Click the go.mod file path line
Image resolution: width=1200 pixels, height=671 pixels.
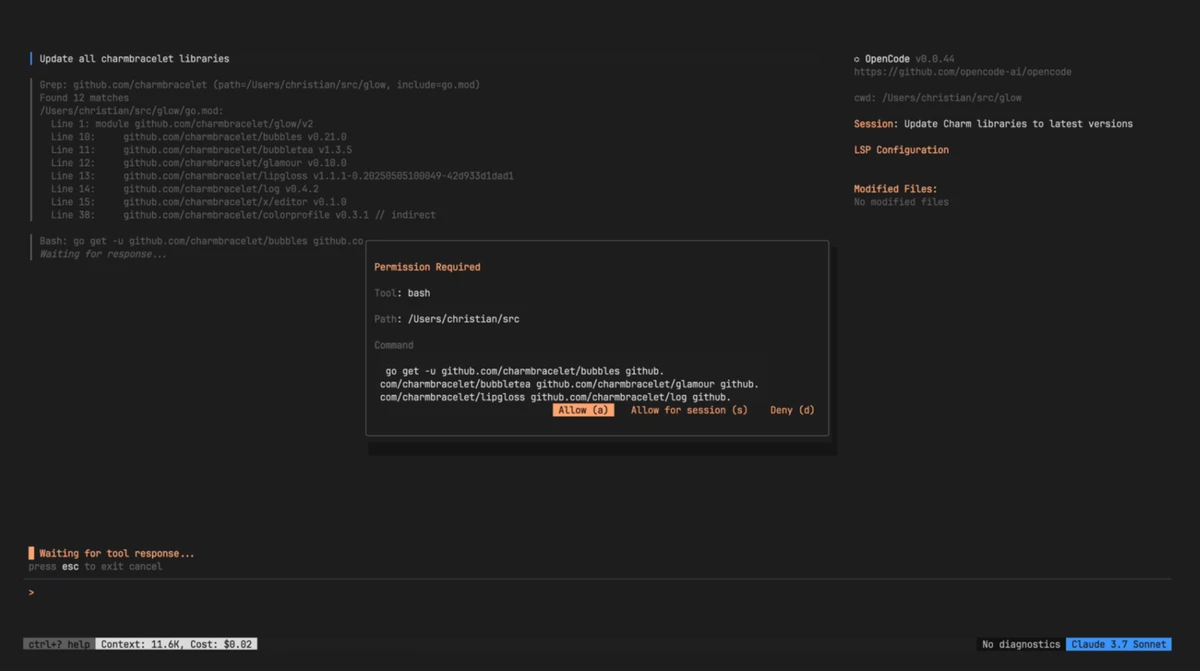pyautogui.click(x=131, y=111)
